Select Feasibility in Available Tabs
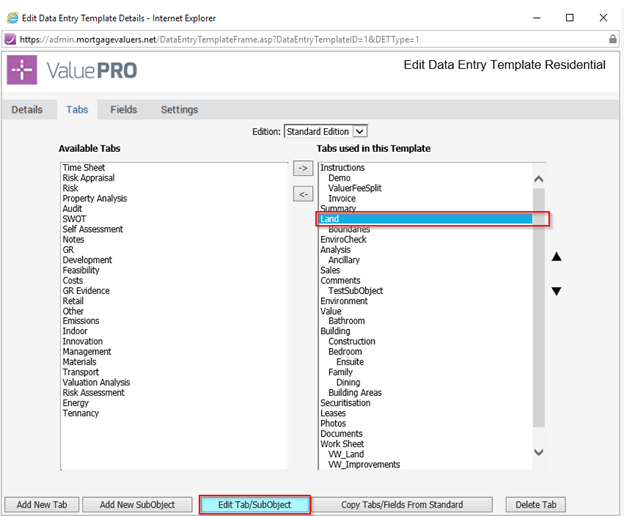Viewport: 624px width, 516px height. click(81, 270)
